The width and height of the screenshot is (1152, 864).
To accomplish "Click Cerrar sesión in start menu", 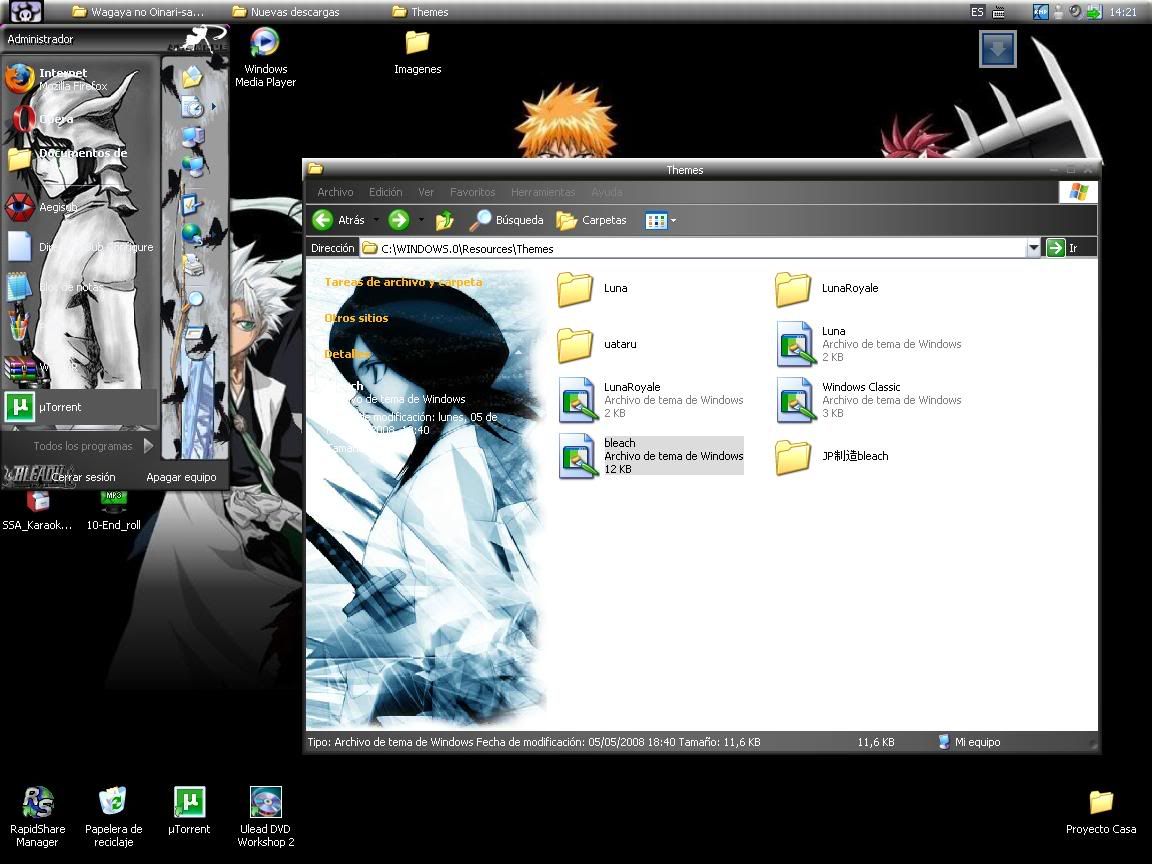I will coord(83,477).
